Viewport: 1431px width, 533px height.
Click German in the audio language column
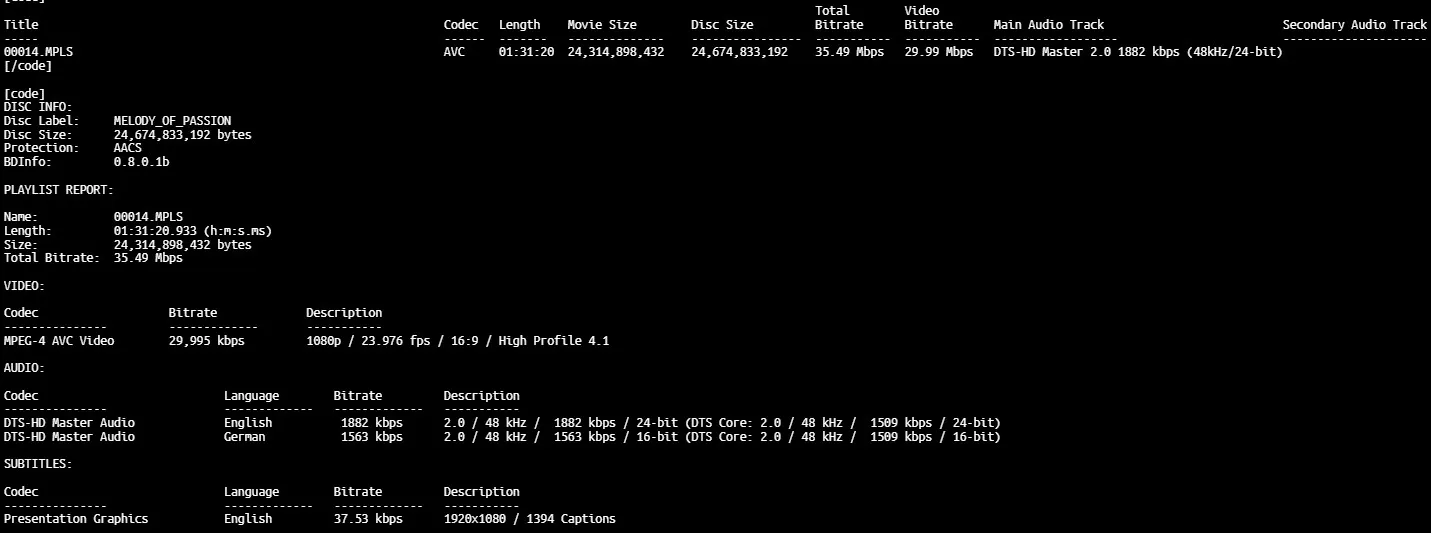click(245, 437)
